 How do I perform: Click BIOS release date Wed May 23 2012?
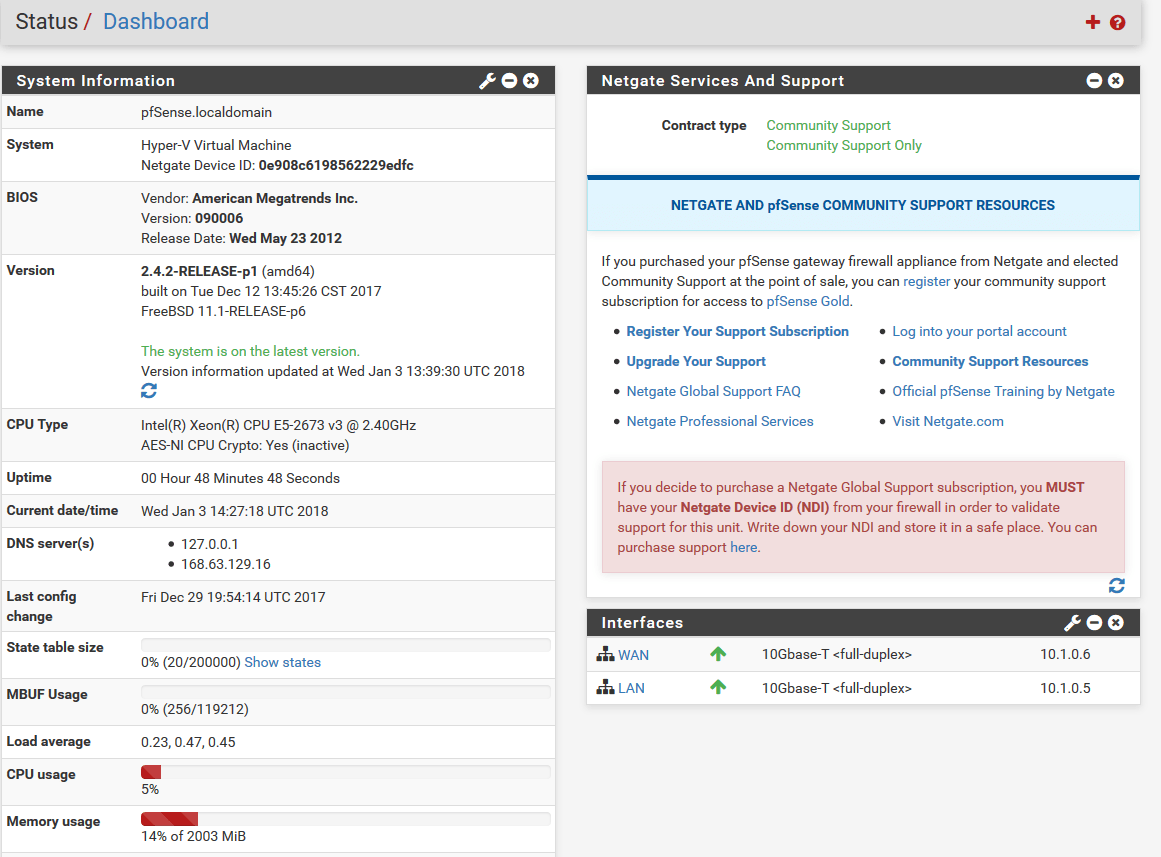pyautogui.click(x=286, y=239)
